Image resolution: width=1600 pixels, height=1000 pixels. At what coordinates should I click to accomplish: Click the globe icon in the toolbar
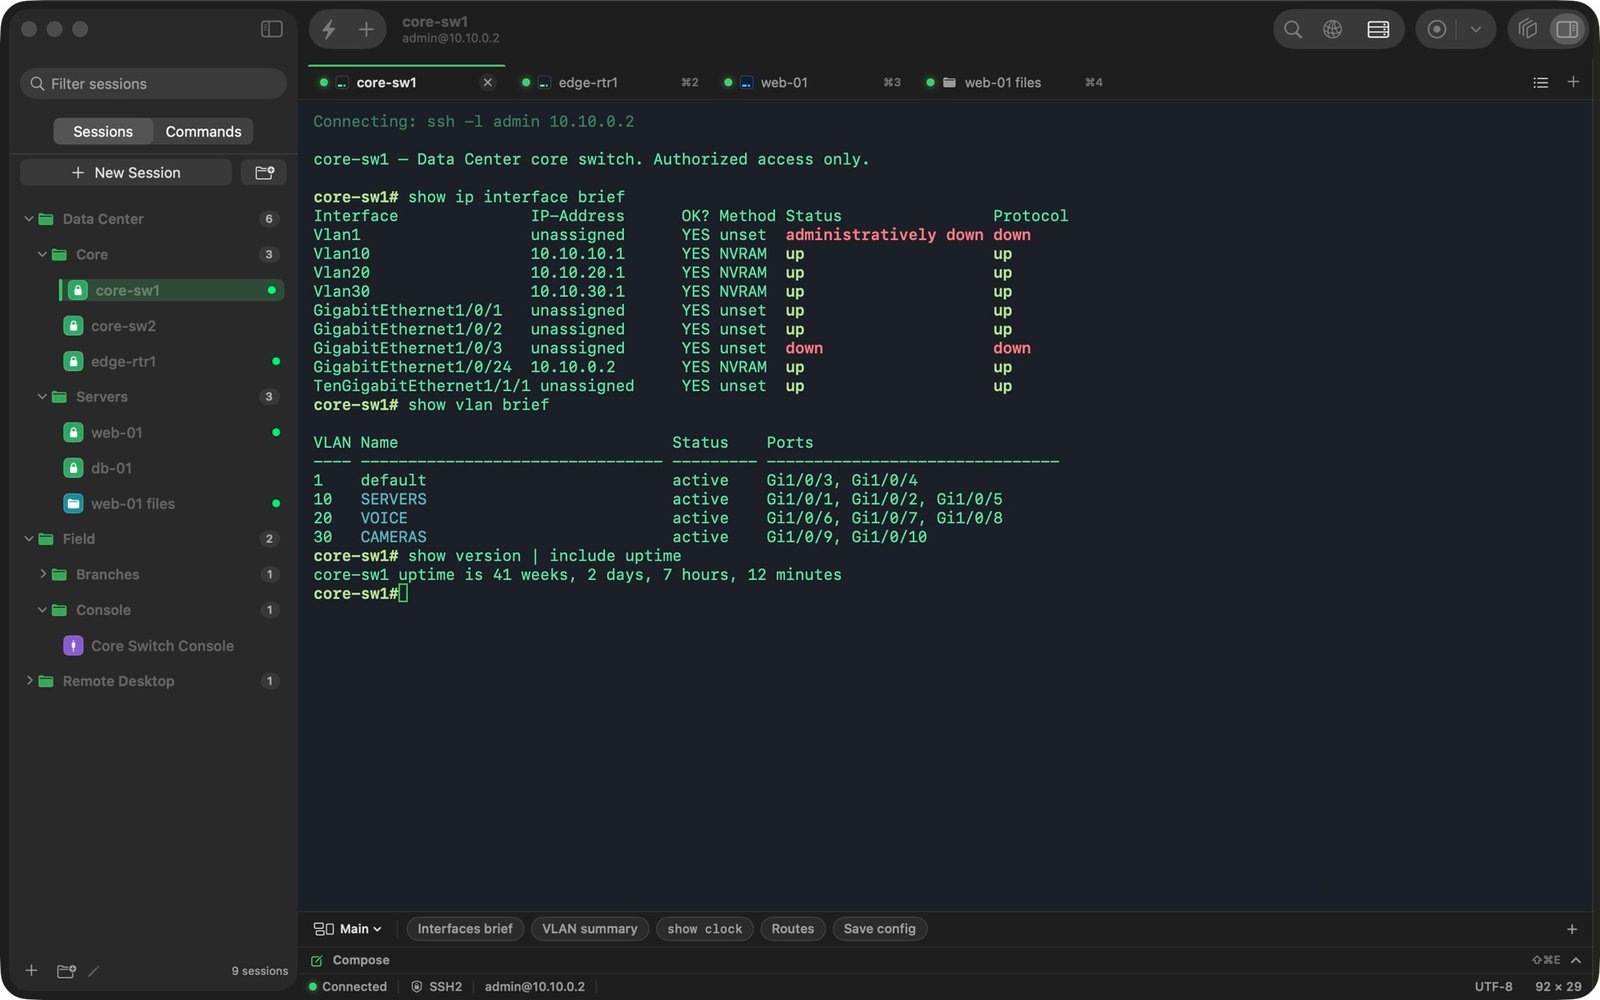pos(1332,29)
